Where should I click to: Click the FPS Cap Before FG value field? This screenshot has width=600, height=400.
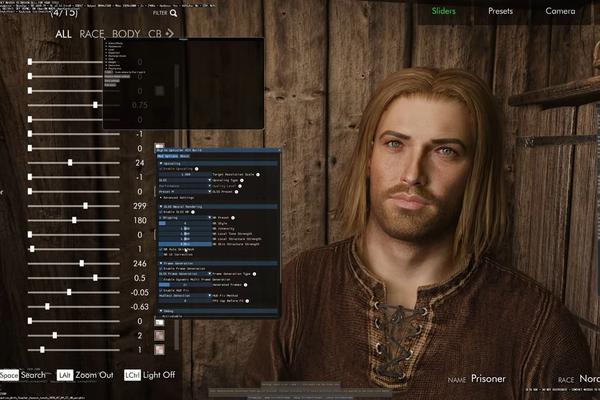click(185, 301)
